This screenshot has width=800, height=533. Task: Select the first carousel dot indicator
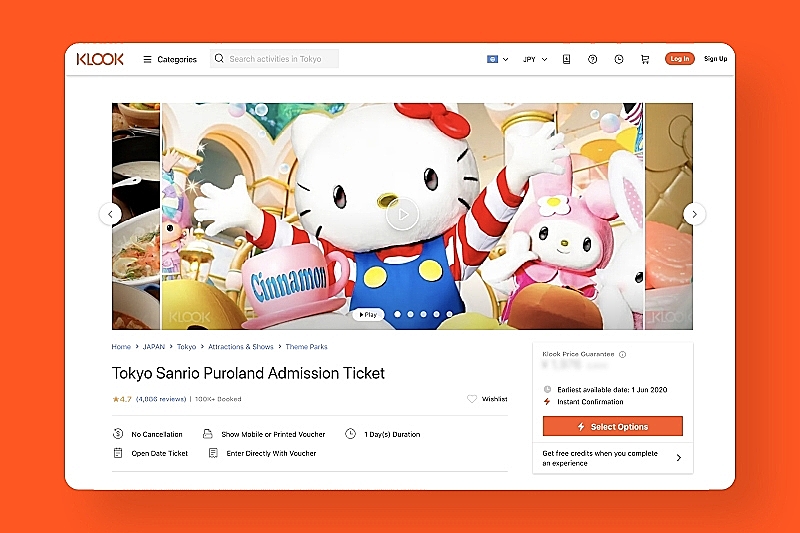(397, 315)
